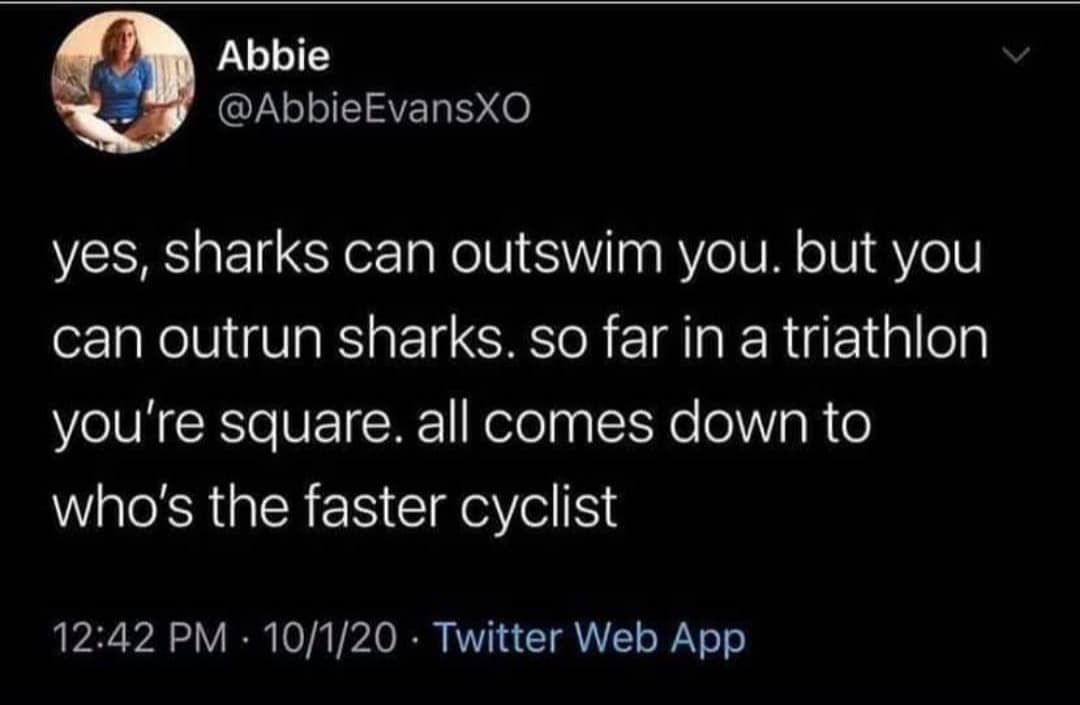Open the tweet options chevron menu
Viewport: 1080px width, 705px height.
(x=1015, y=54)
